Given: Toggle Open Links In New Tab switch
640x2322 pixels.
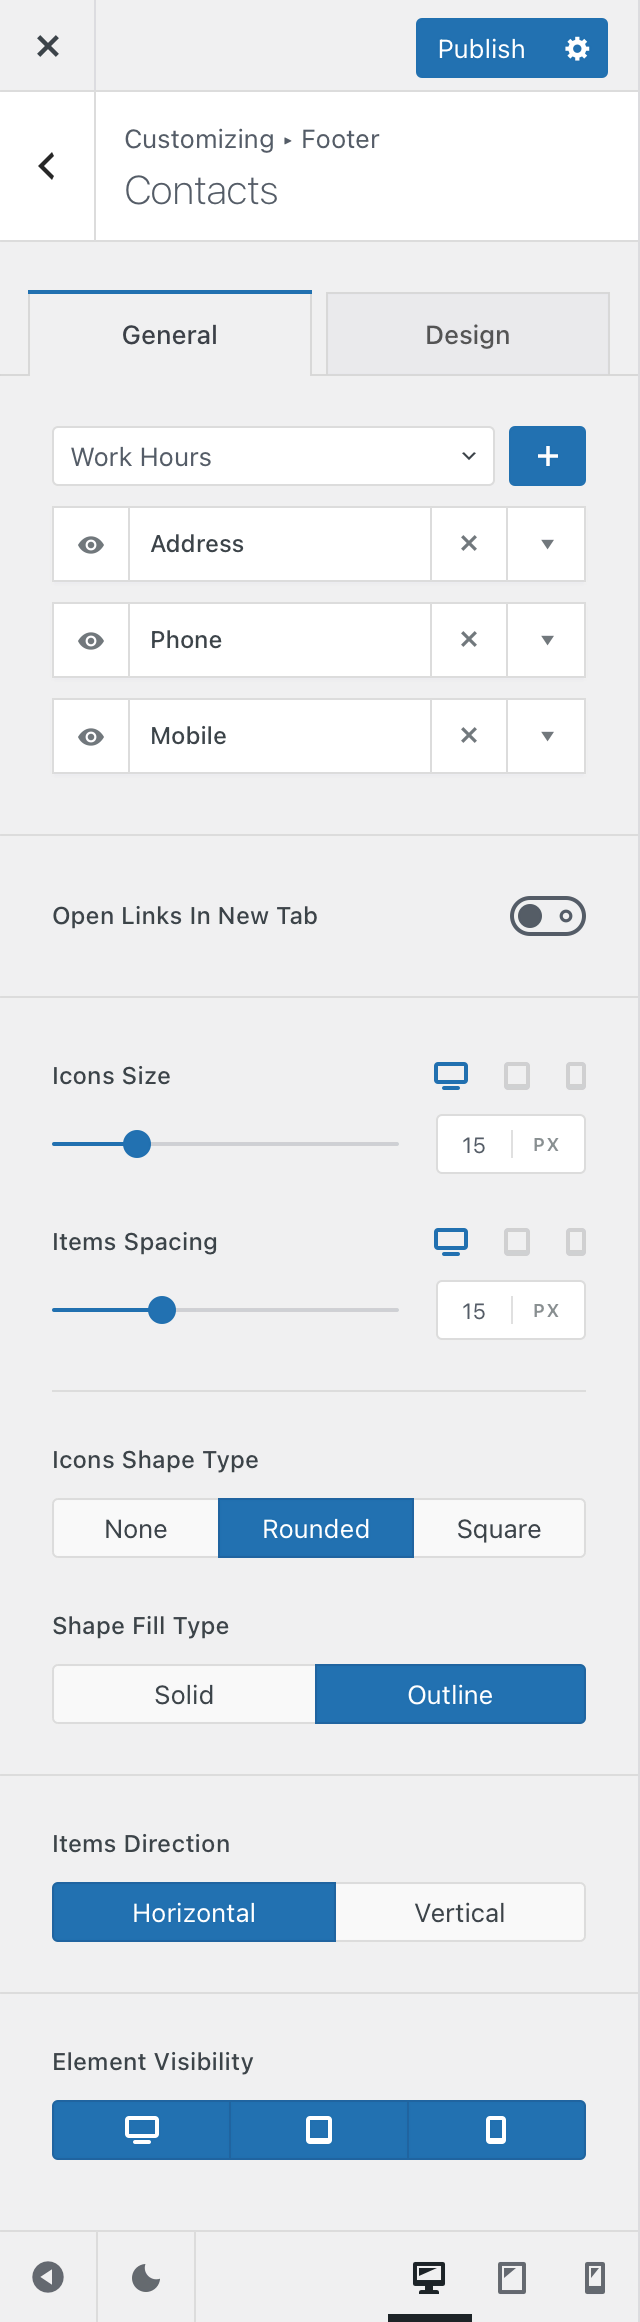Looking at the screenshot, I should tap(548, 916).
